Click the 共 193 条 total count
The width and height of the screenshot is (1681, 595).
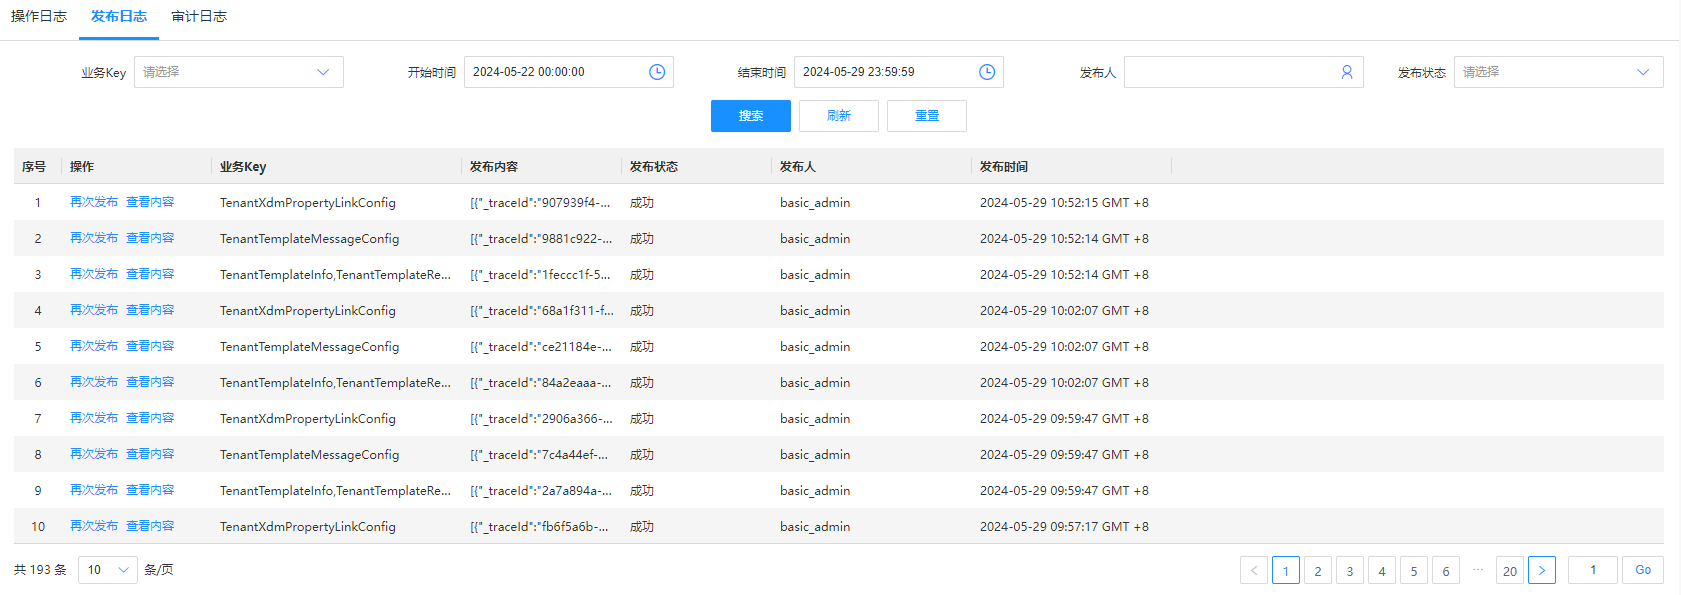point(40,570)
